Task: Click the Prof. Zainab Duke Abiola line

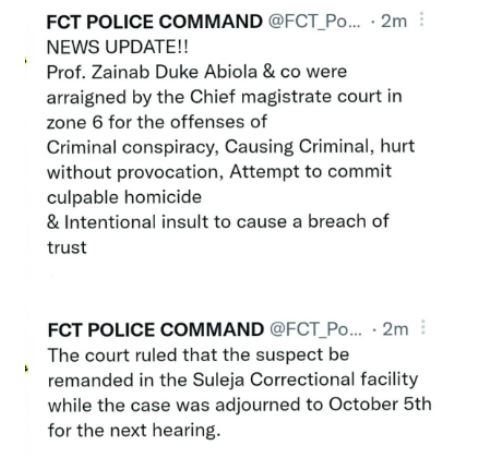Action: tap(197, 72)
